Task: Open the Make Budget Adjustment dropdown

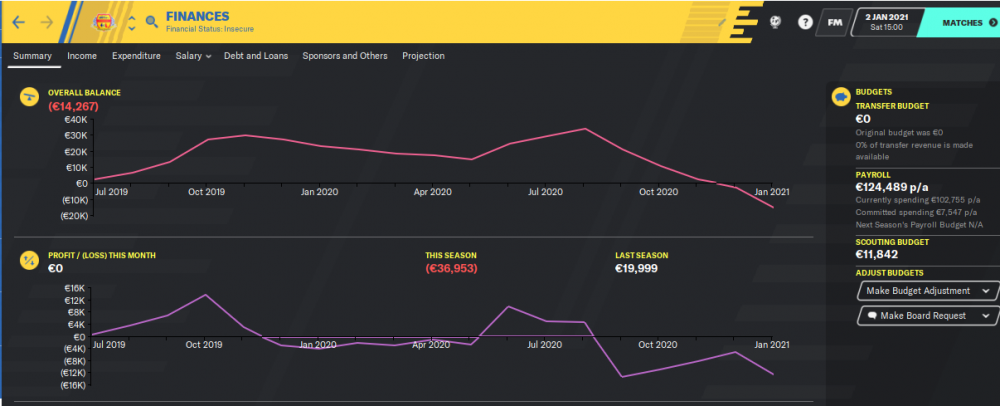Action: [x=926, y=291]
